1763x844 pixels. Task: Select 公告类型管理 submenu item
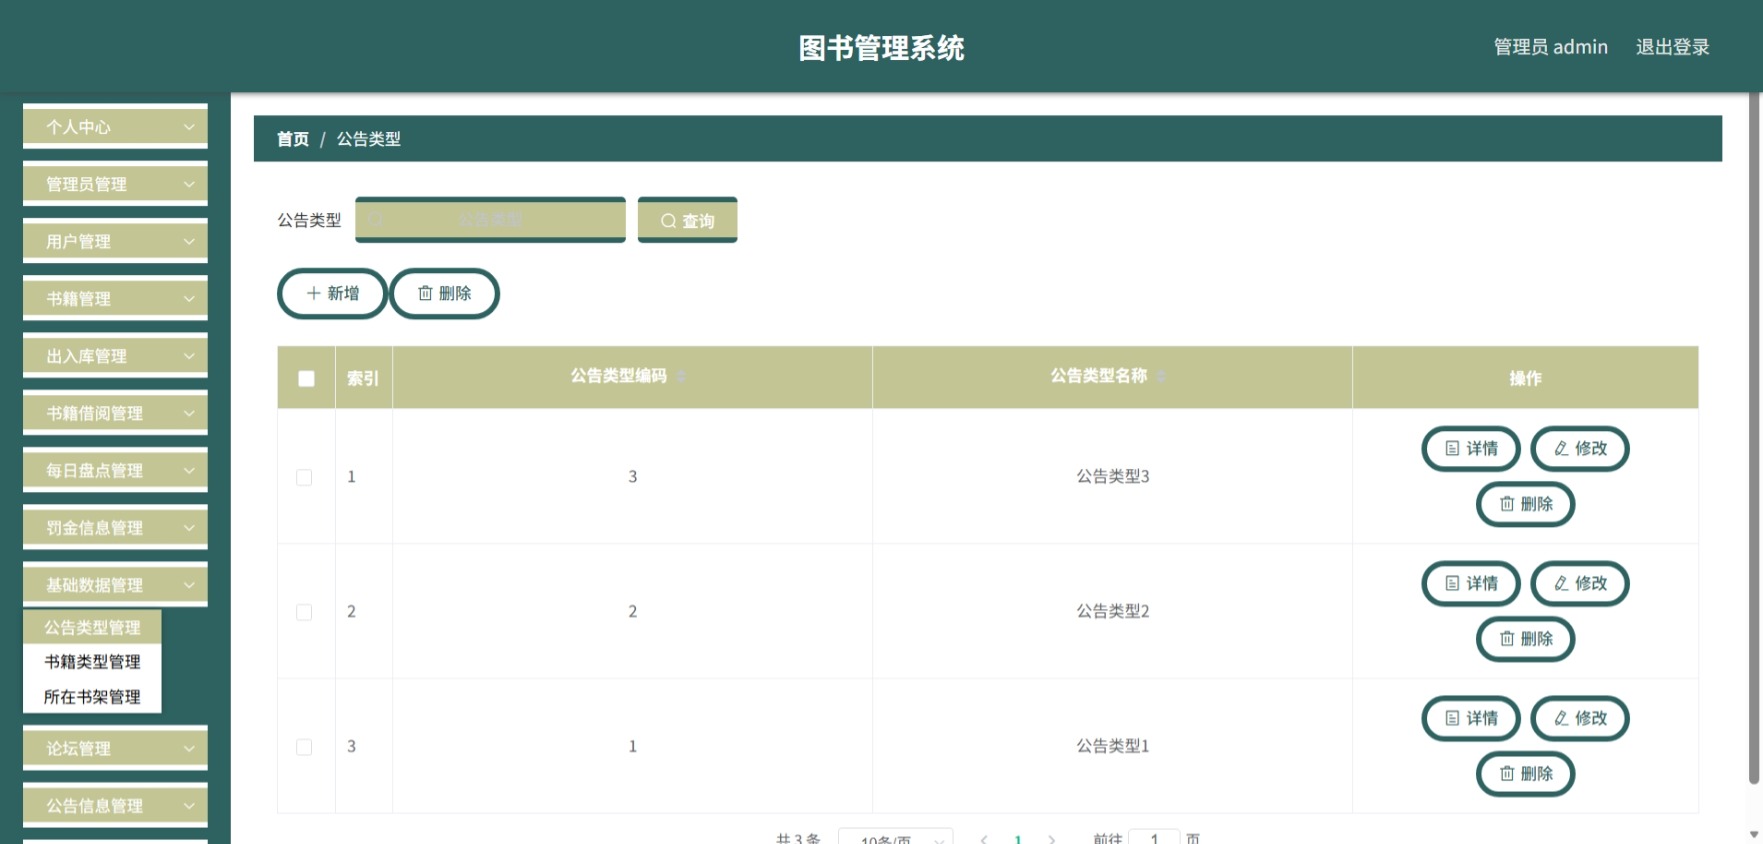92,627
